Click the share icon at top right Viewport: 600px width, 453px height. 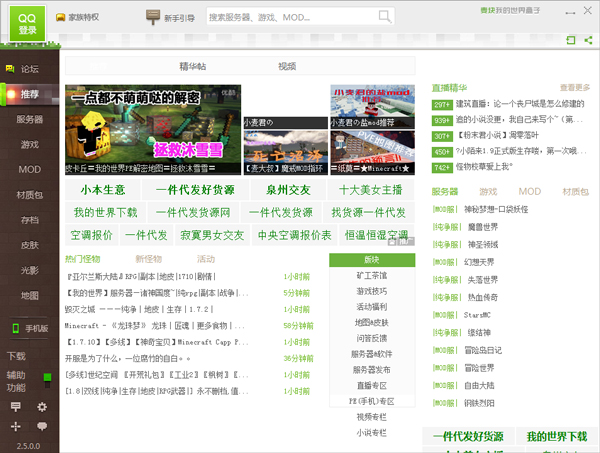(586, 39)
